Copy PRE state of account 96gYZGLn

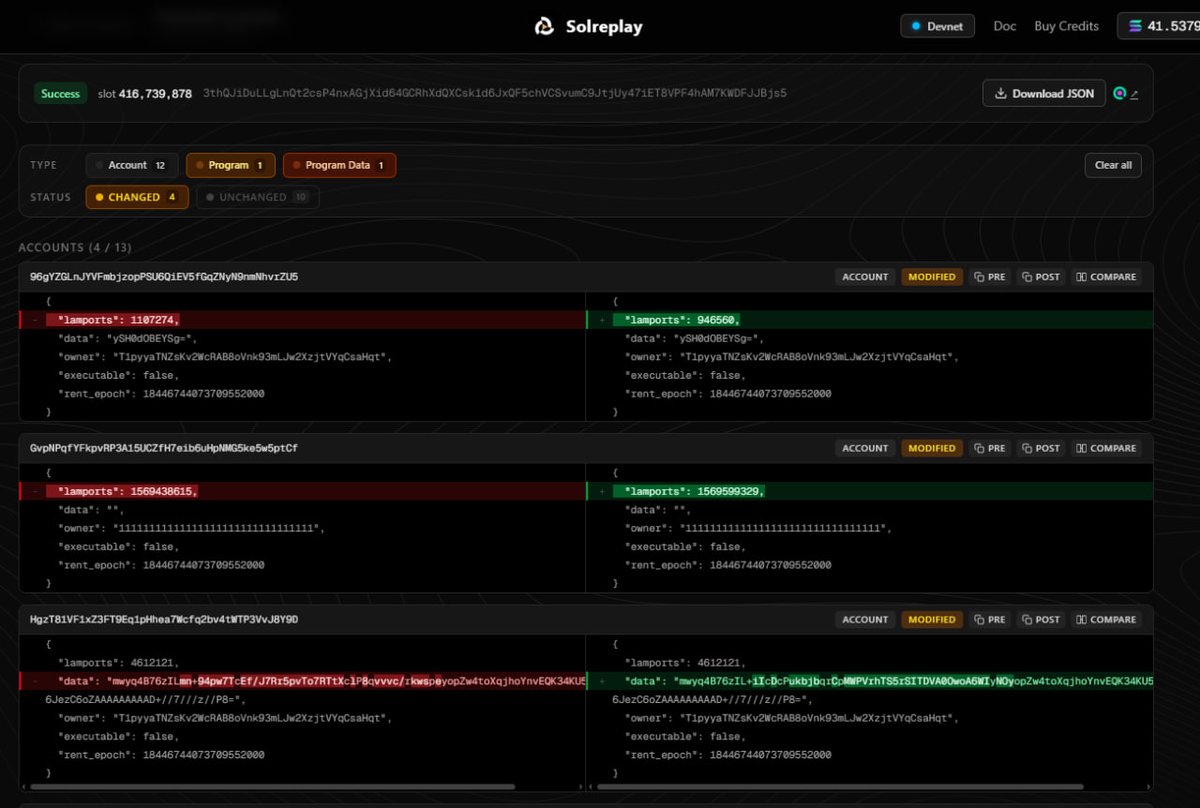(x=990, y=277)
